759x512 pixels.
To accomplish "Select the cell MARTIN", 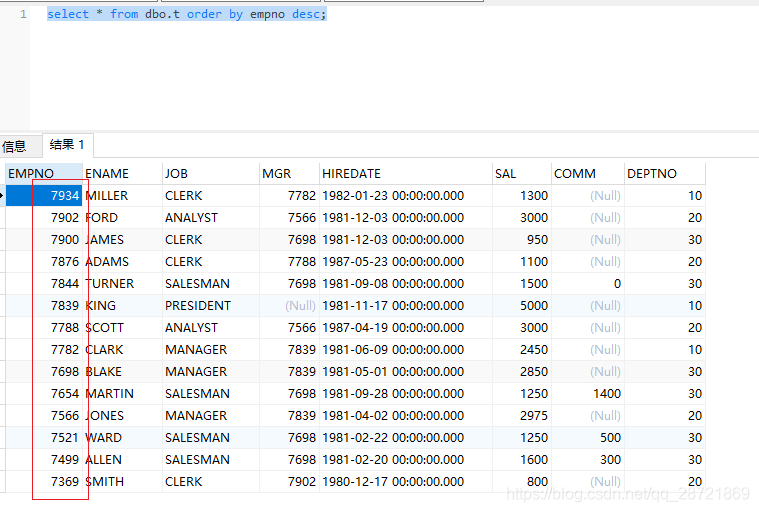I will tap(122, 394).
